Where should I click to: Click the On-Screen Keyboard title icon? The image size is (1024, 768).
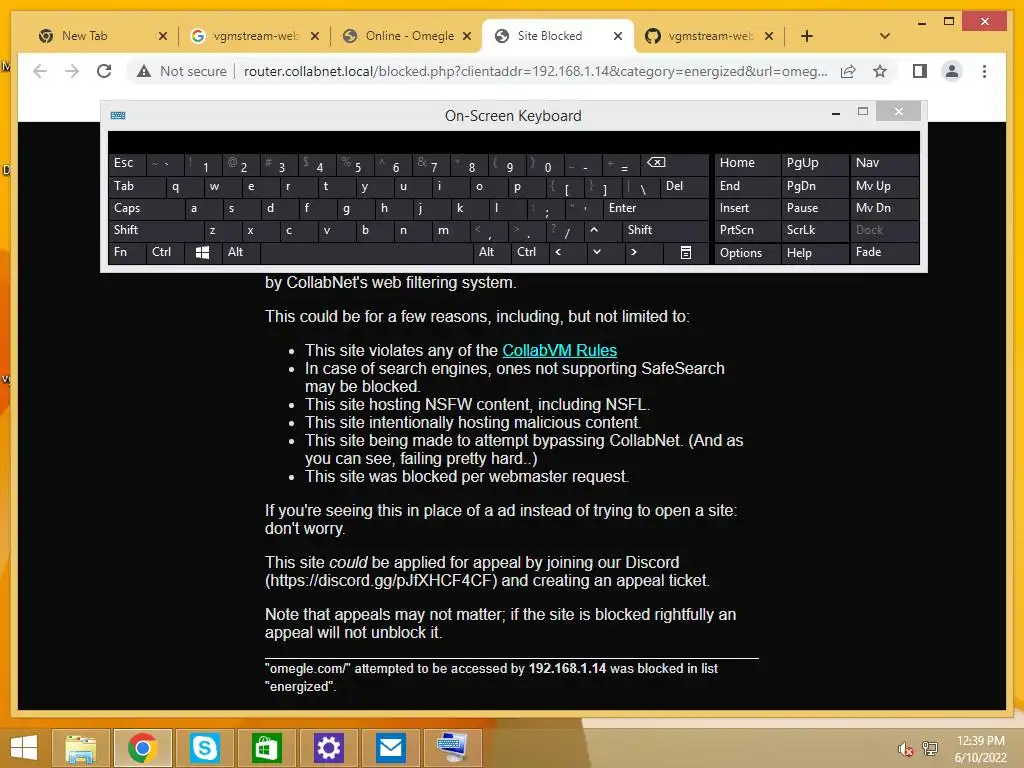coord(118,116)
